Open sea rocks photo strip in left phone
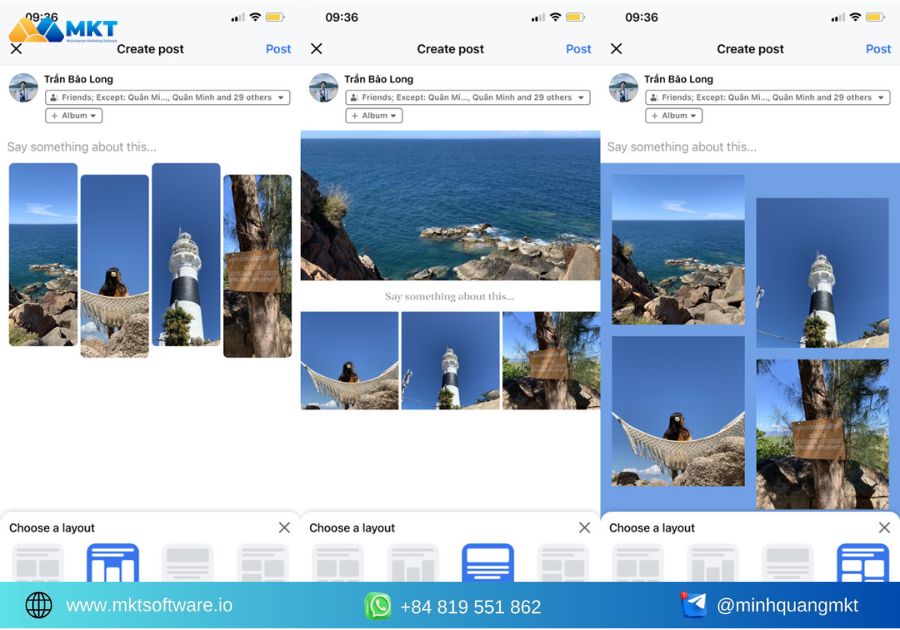Viewport: 900px width, 630px height. 43,255
